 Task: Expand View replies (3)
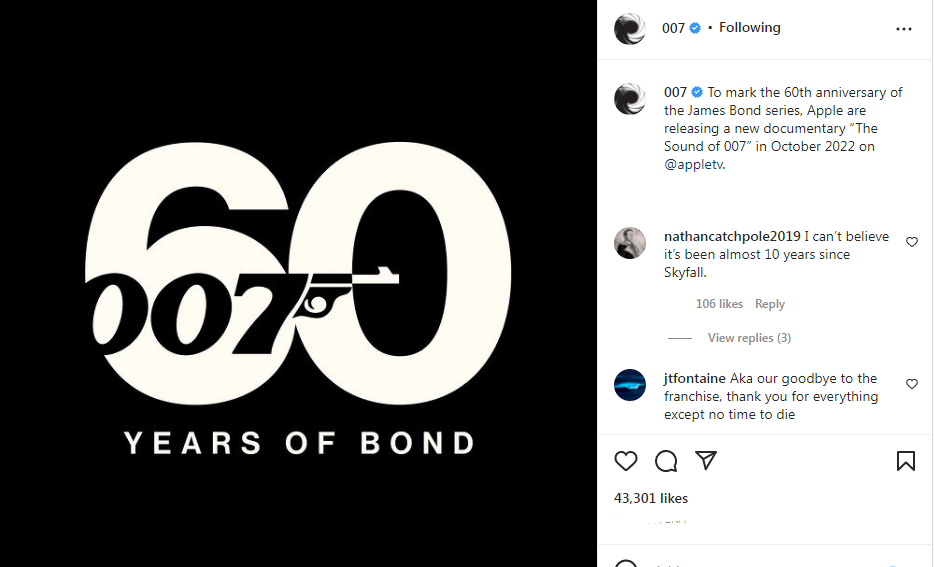(749, 338)
